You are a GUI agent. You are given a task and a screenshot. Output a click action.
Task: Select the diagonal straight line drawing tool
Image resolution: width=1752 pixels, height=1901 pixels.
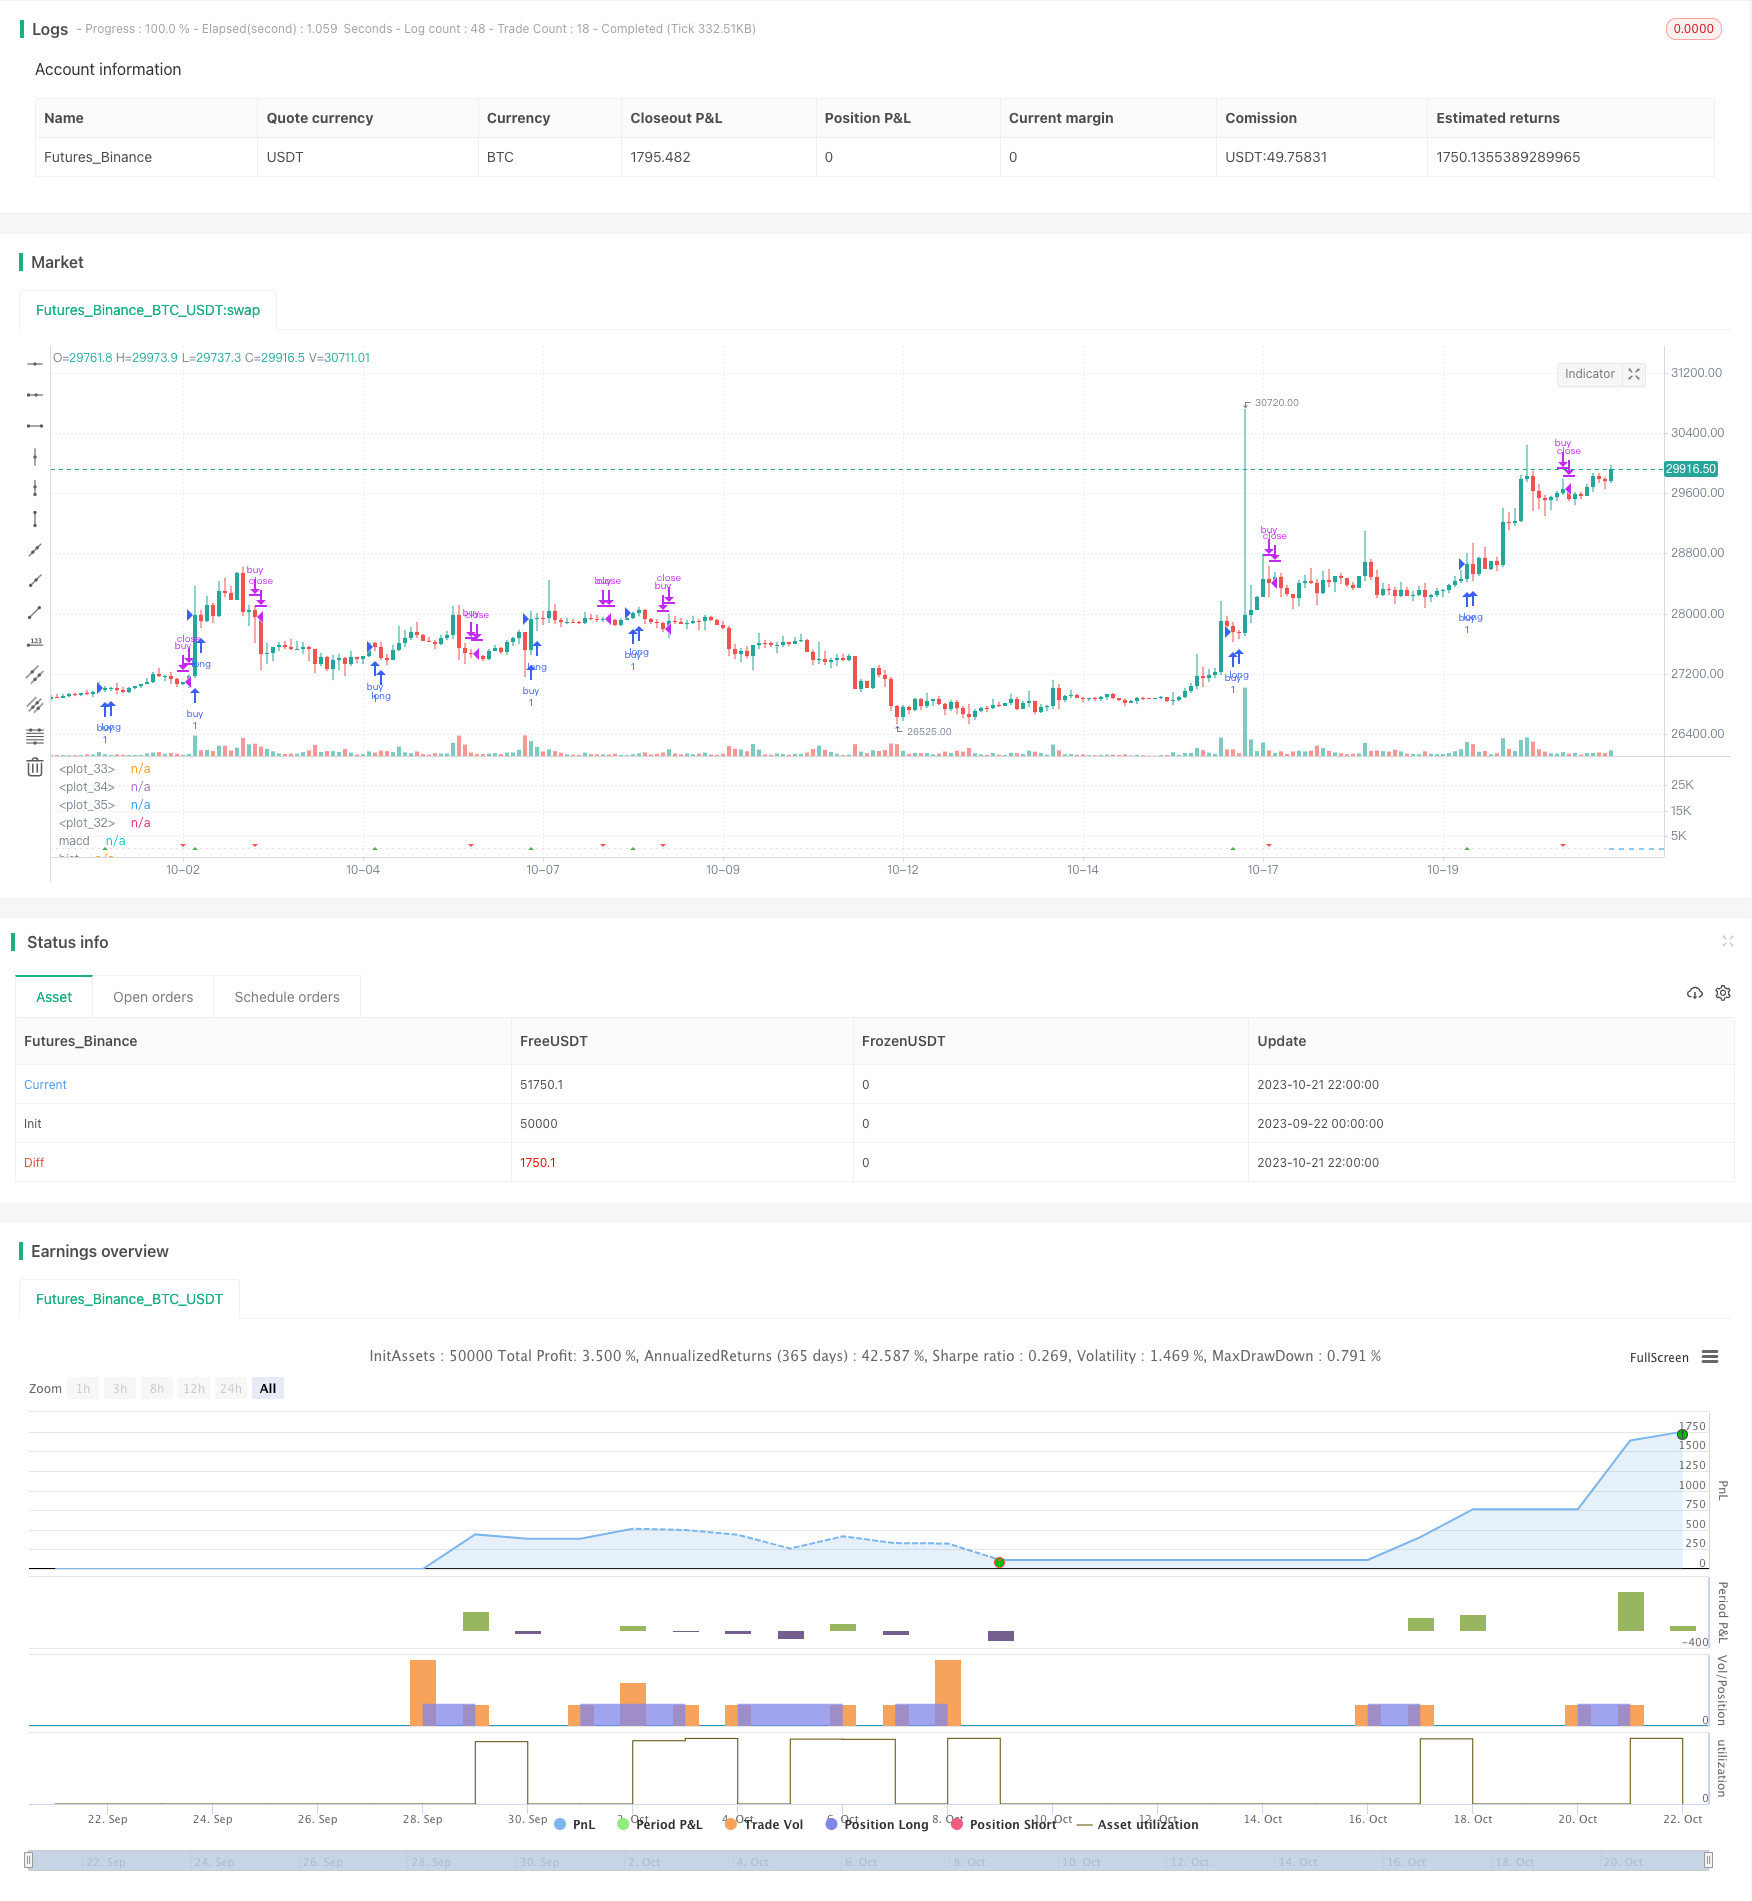click(35, 550)
